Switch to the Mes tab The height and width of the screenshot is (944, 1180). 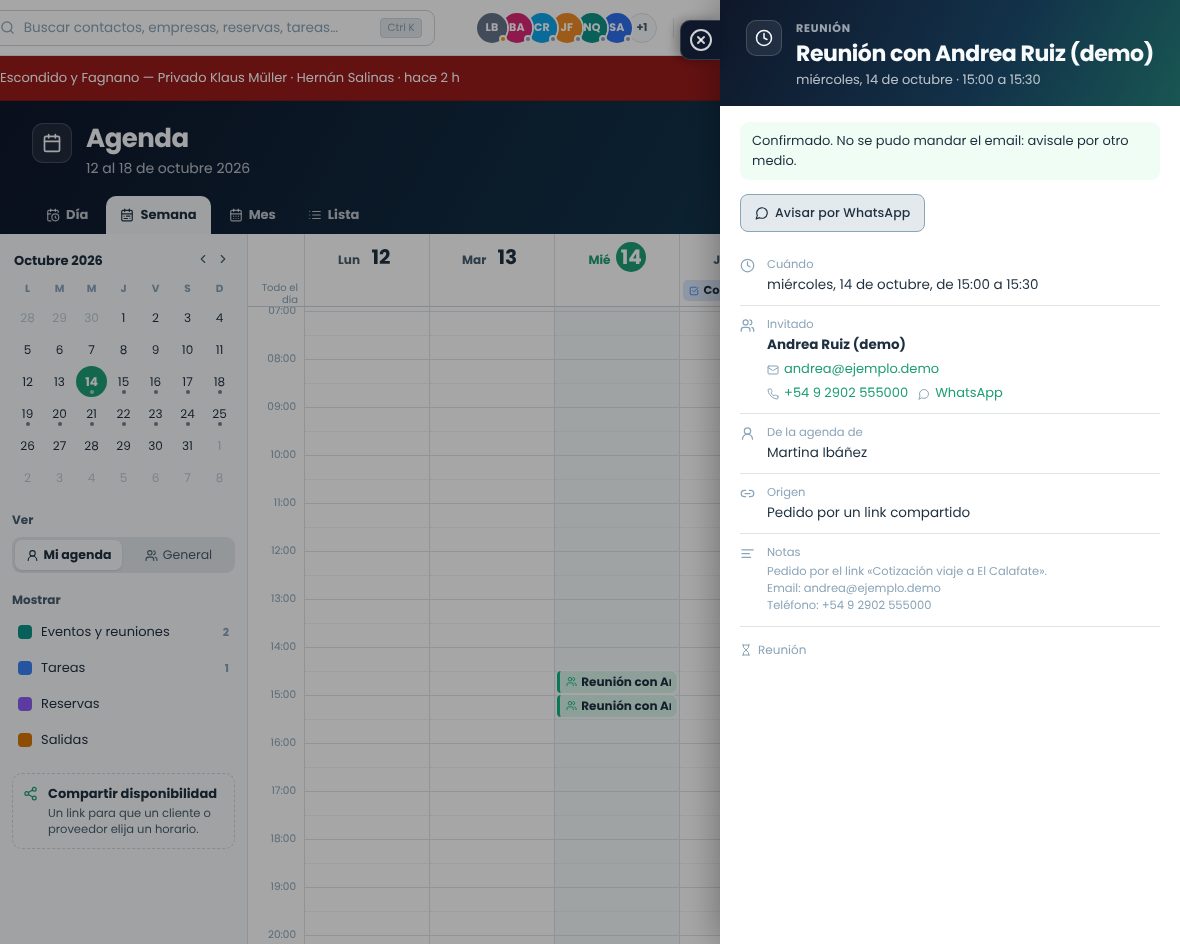click(x=253, y=215)
